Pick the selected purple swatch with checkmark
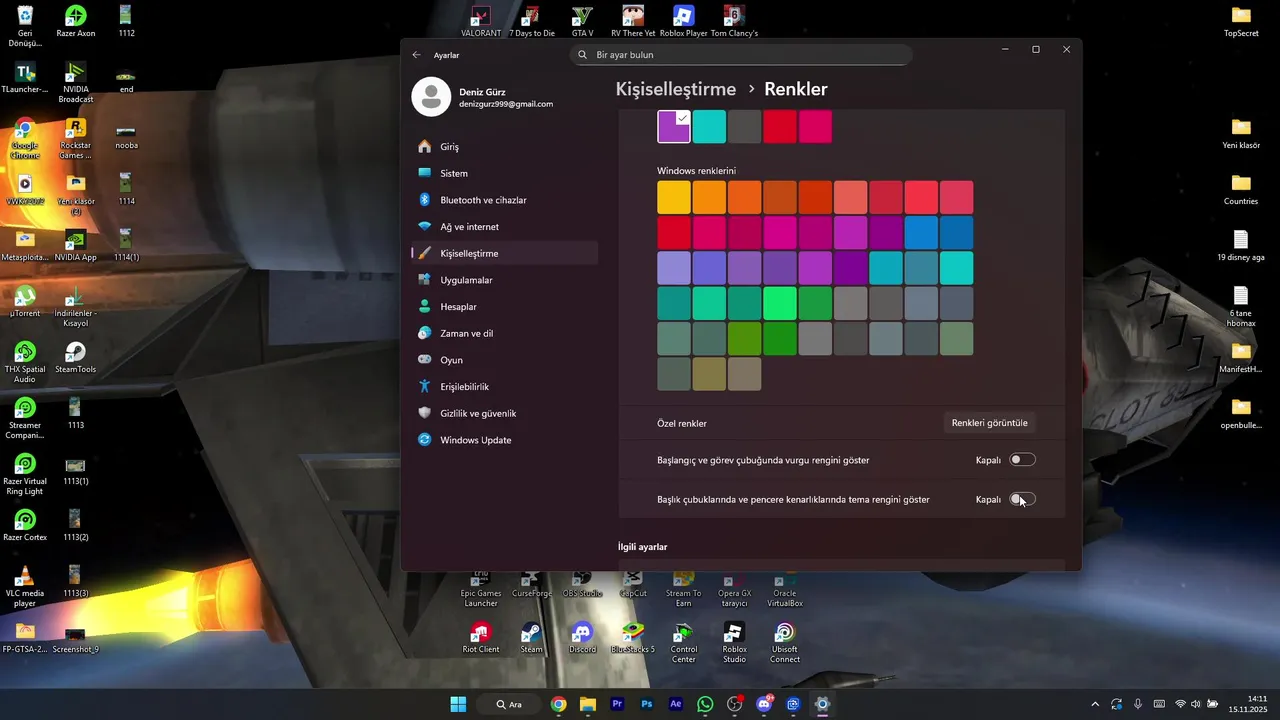Screen dimensions: 1280x720 pyautogui.click(x=674, y=127)
